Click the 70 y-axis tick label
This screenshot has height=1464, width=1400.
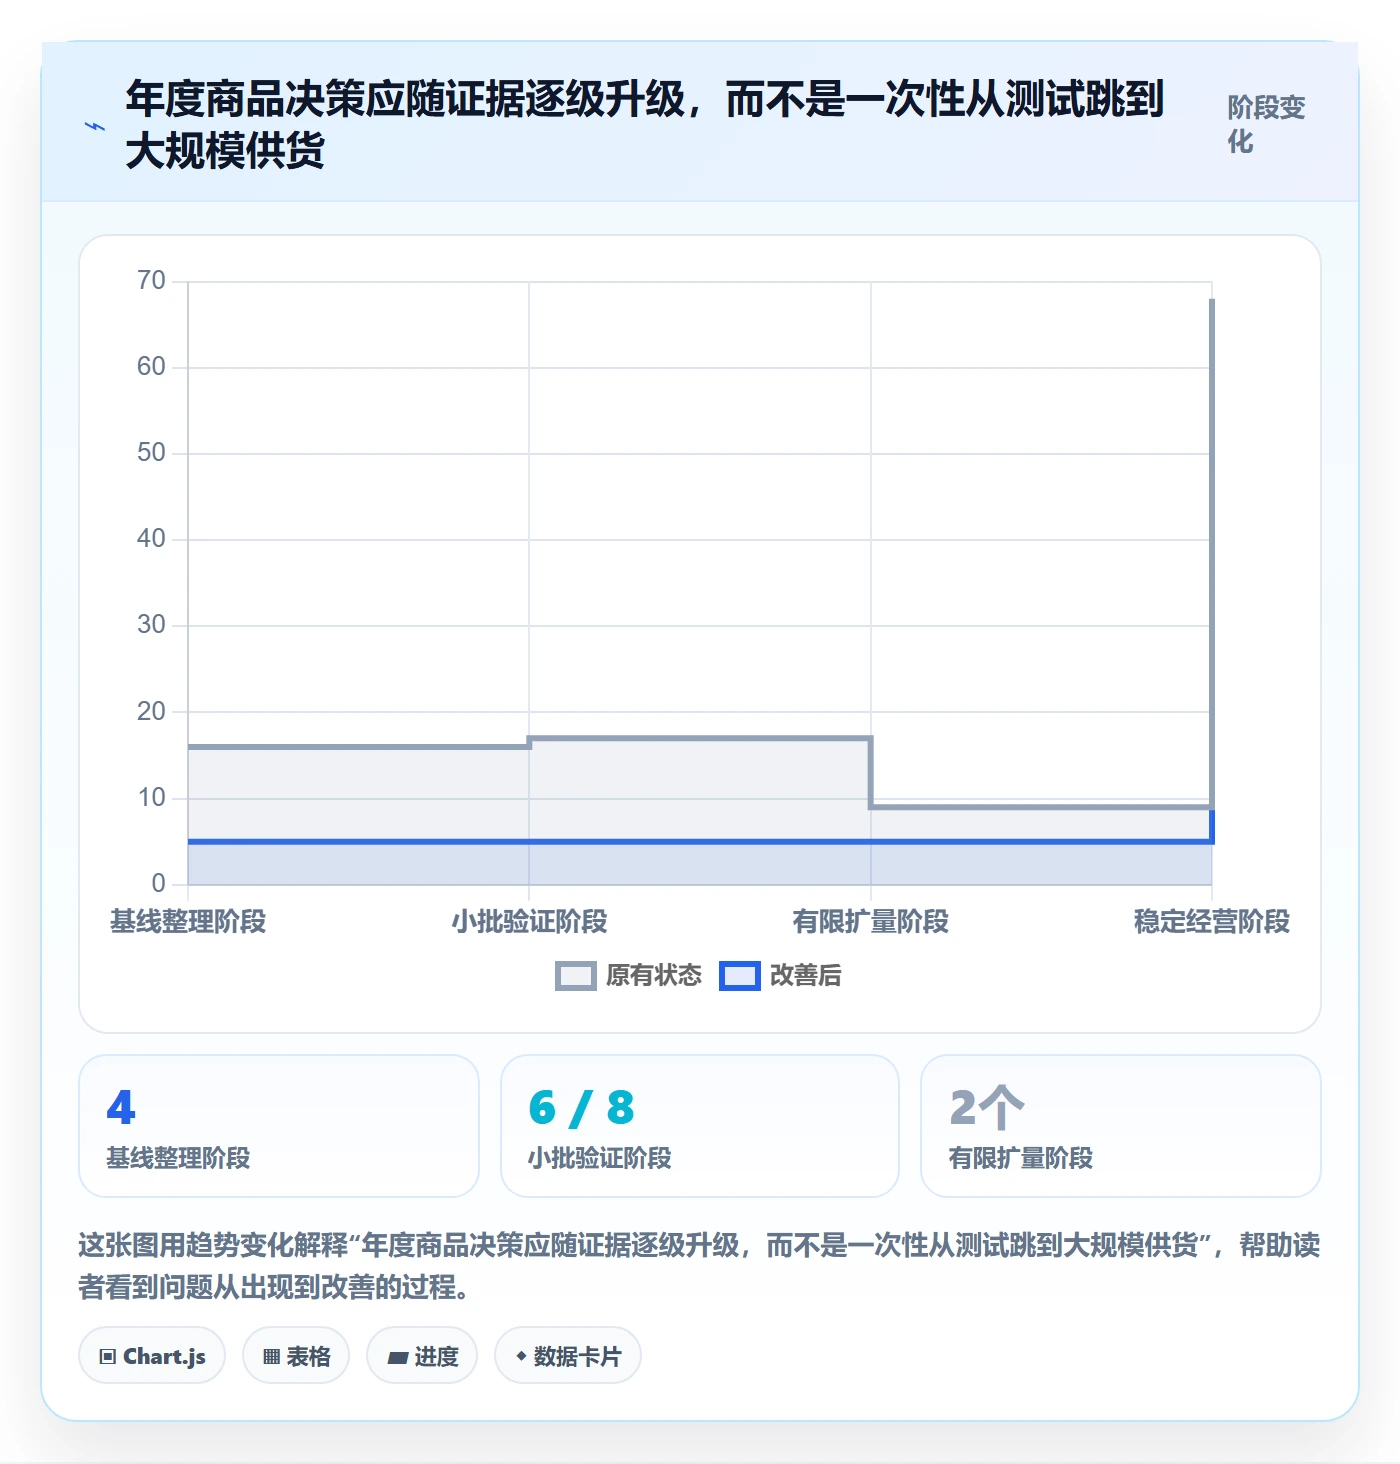pyautogui.click(x=151, y=281)
